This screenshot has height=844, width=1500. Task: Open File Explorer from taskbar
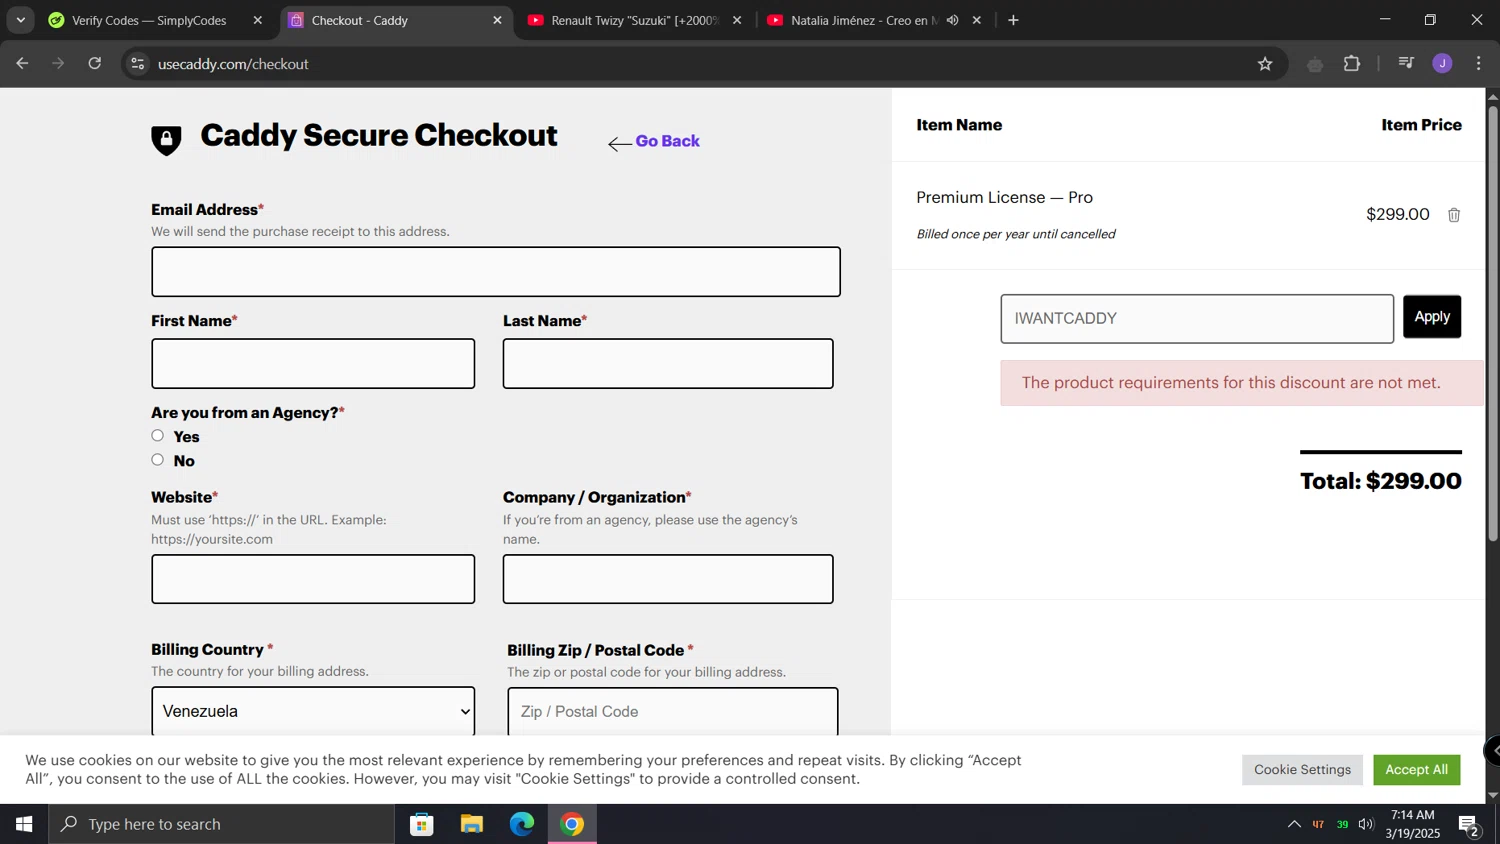tap(472, 824)
